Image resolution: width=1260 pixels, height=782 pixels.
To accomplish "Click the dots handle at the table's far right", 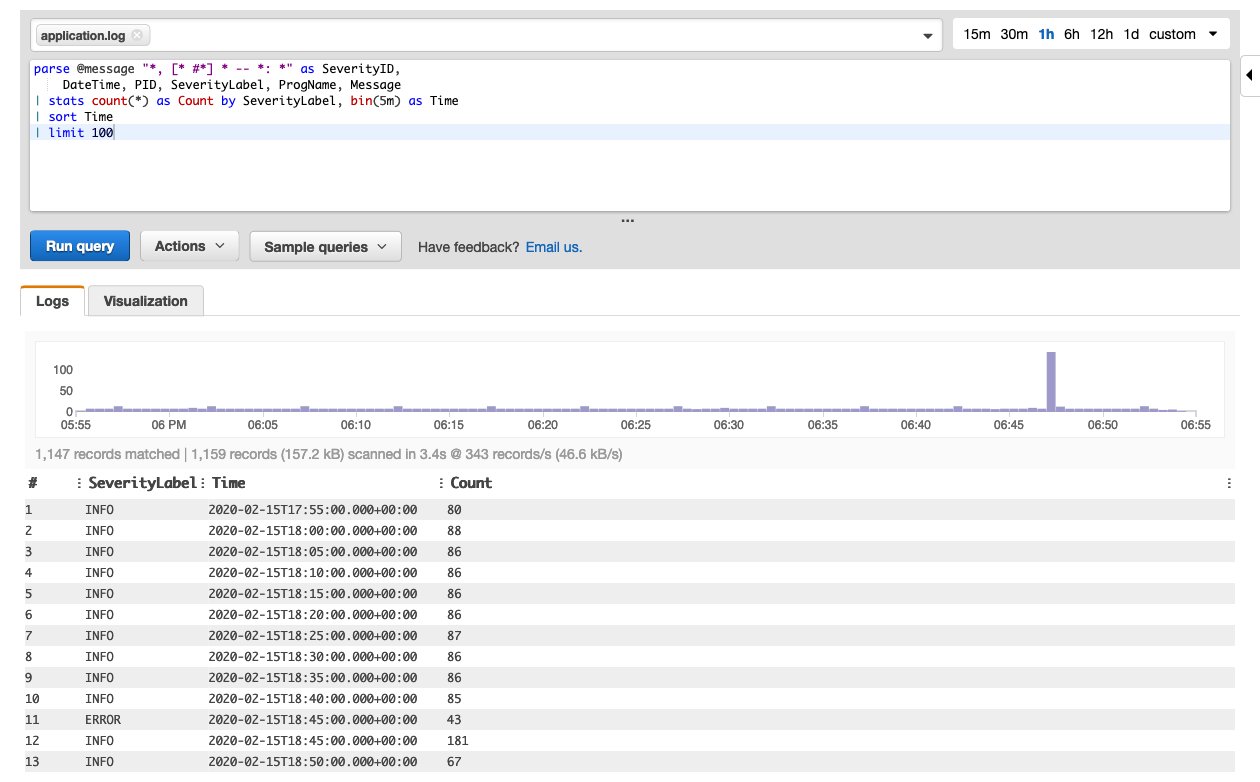I will [x=1229, y=483].
